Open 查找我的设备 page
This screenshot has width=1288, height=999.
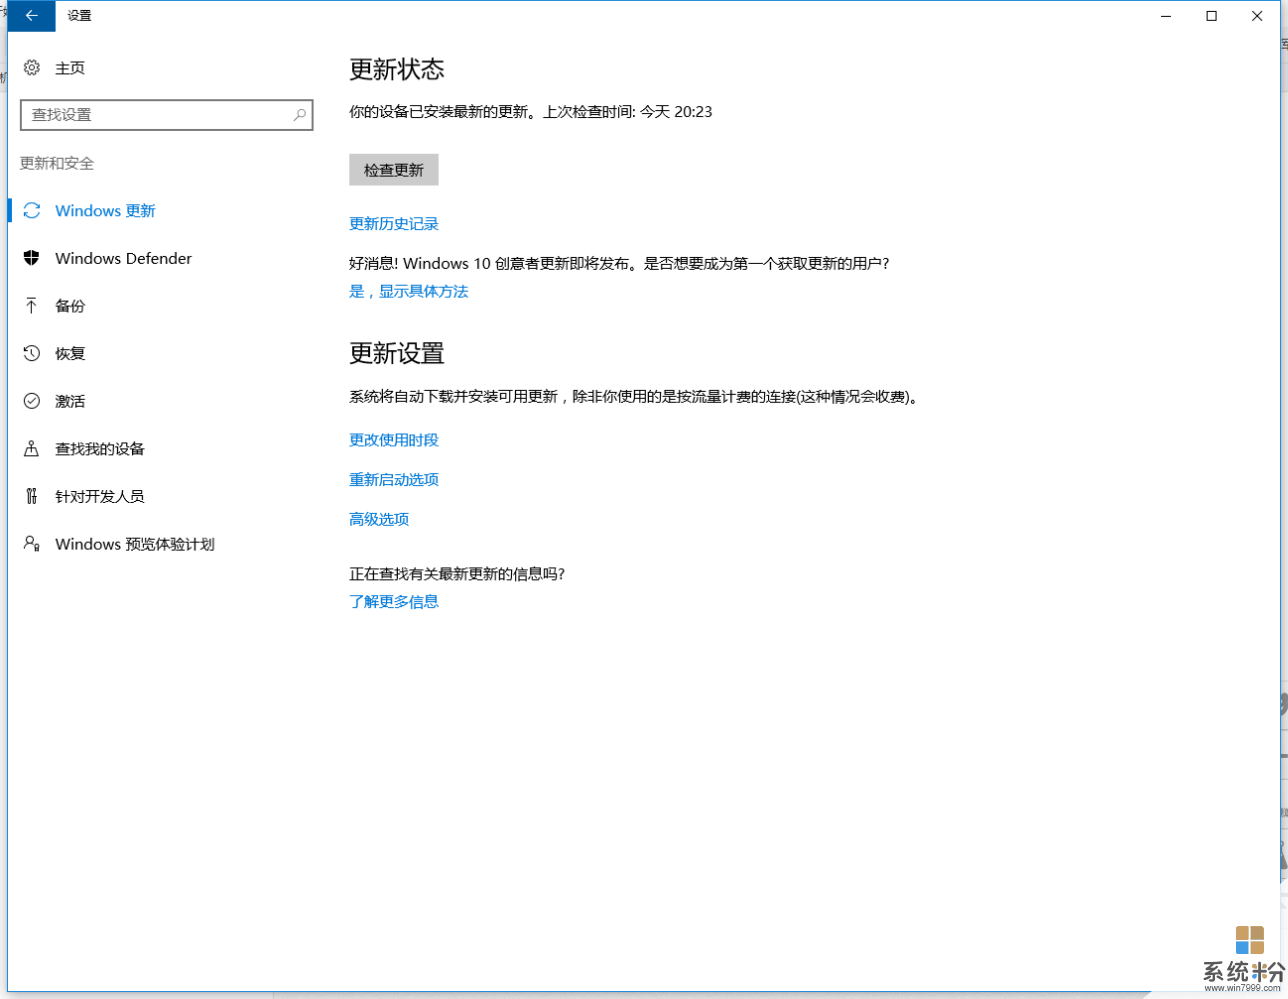100,449
